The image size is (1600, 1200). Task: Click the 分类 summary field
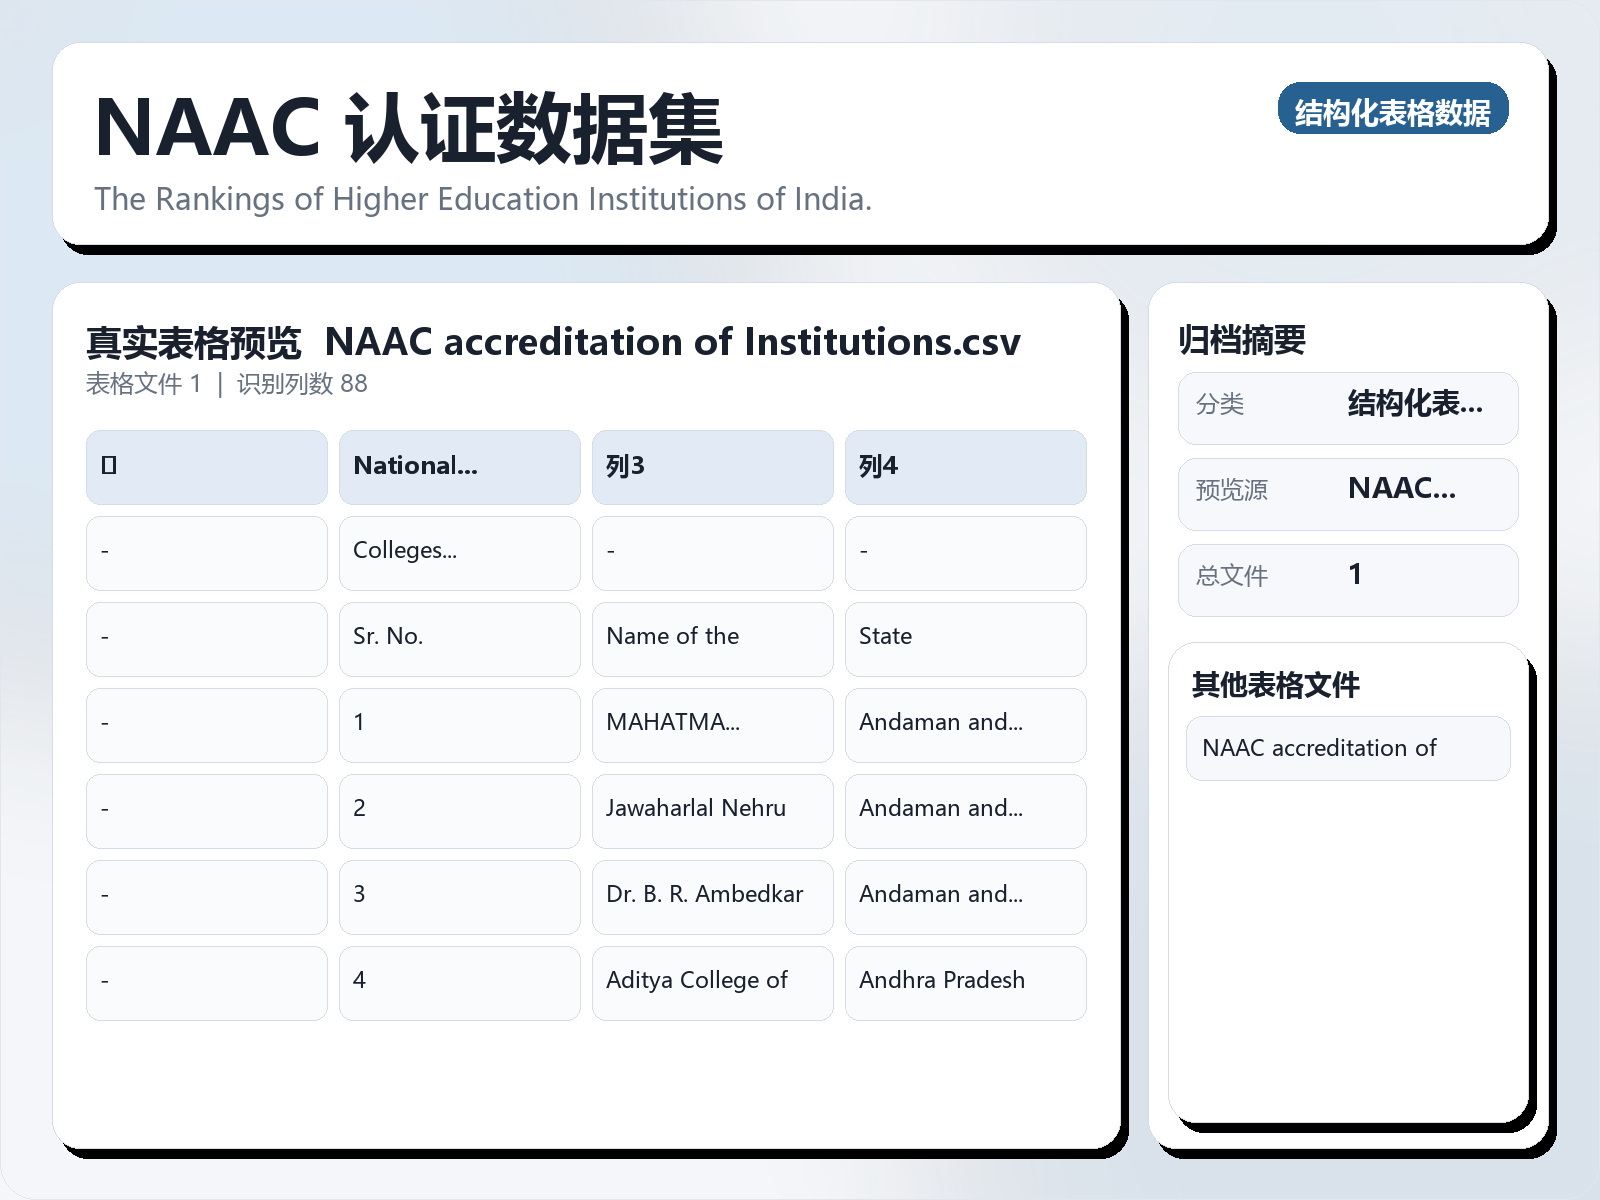1347,407
